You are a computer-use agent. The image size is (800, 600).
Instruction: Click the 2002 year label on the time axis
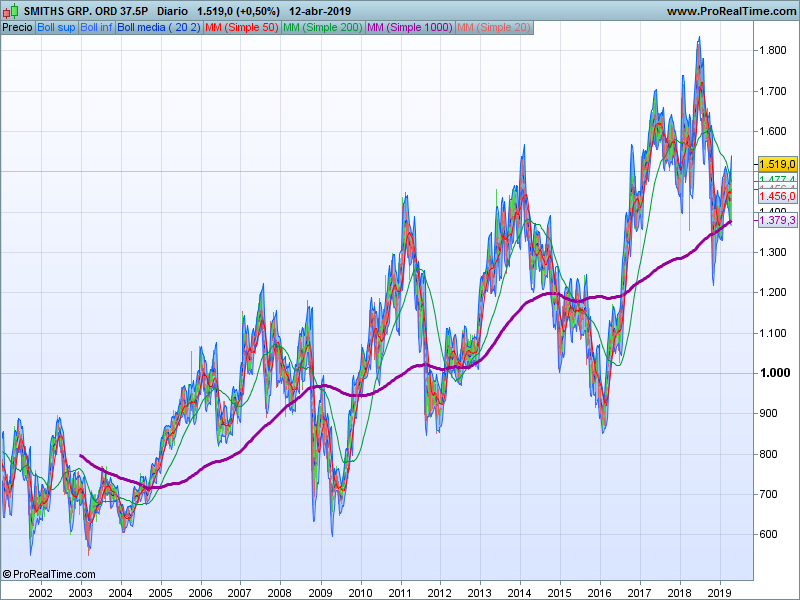40,593
